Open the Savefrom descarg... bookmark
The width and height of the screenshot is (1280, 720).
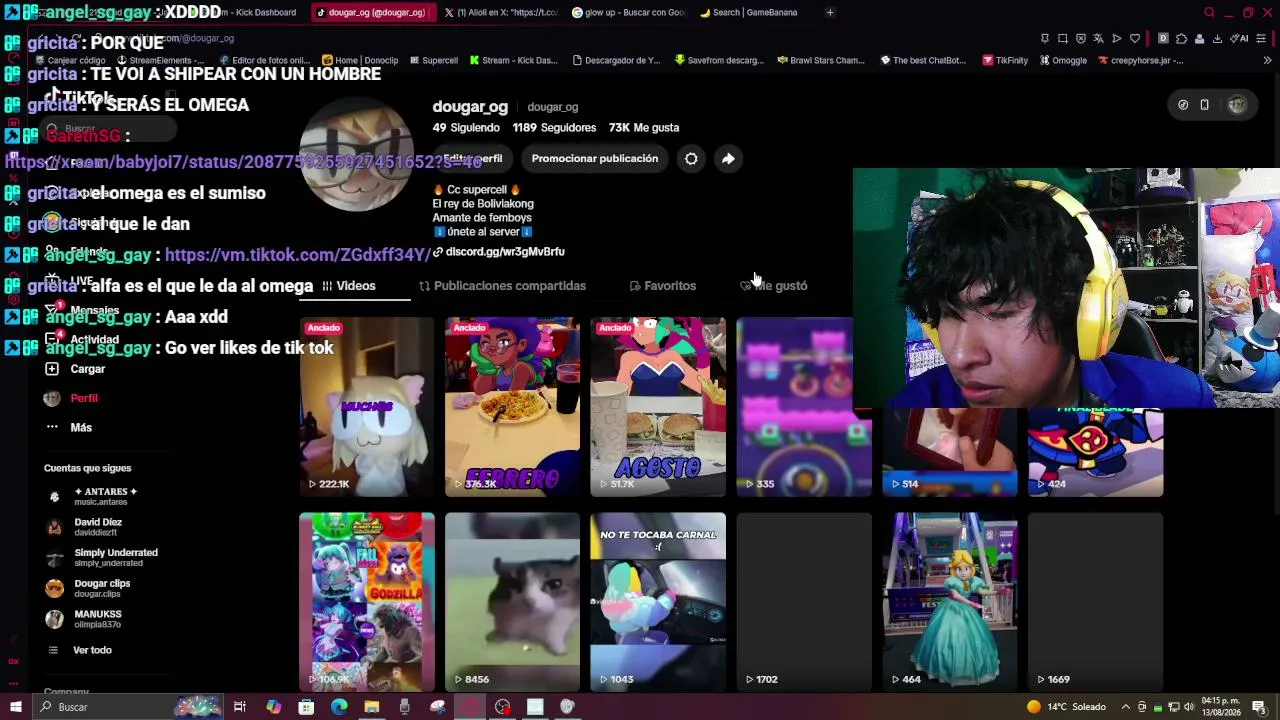click(720, 60)
